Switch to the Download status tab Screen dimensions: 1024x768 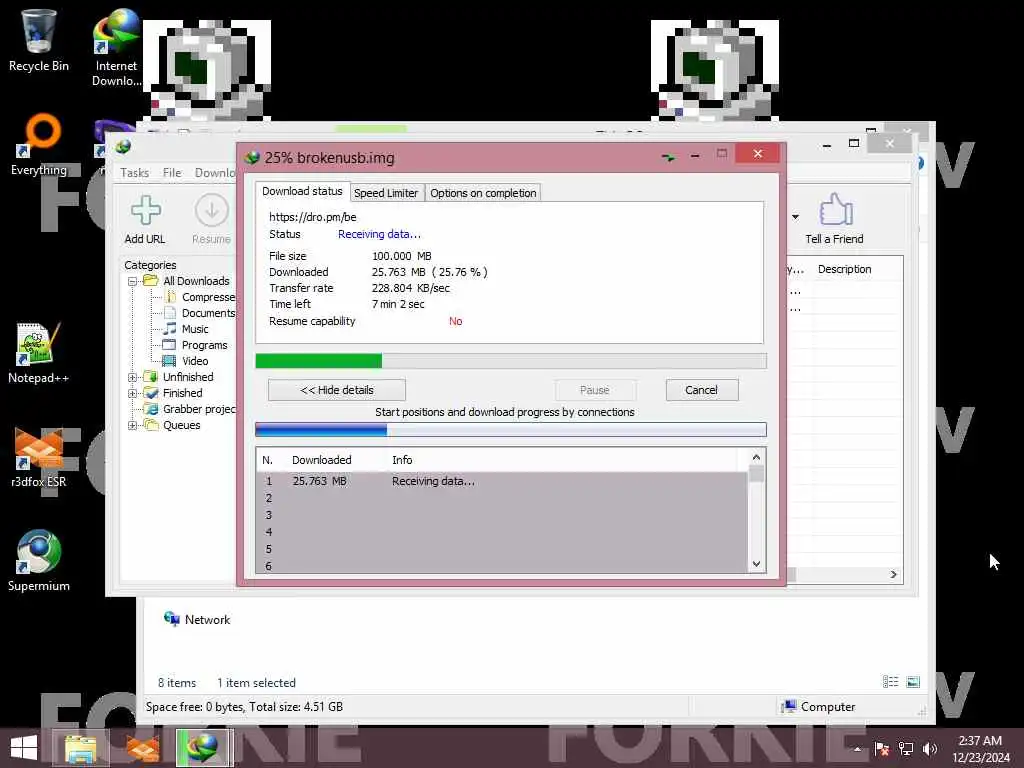[302, 191]
